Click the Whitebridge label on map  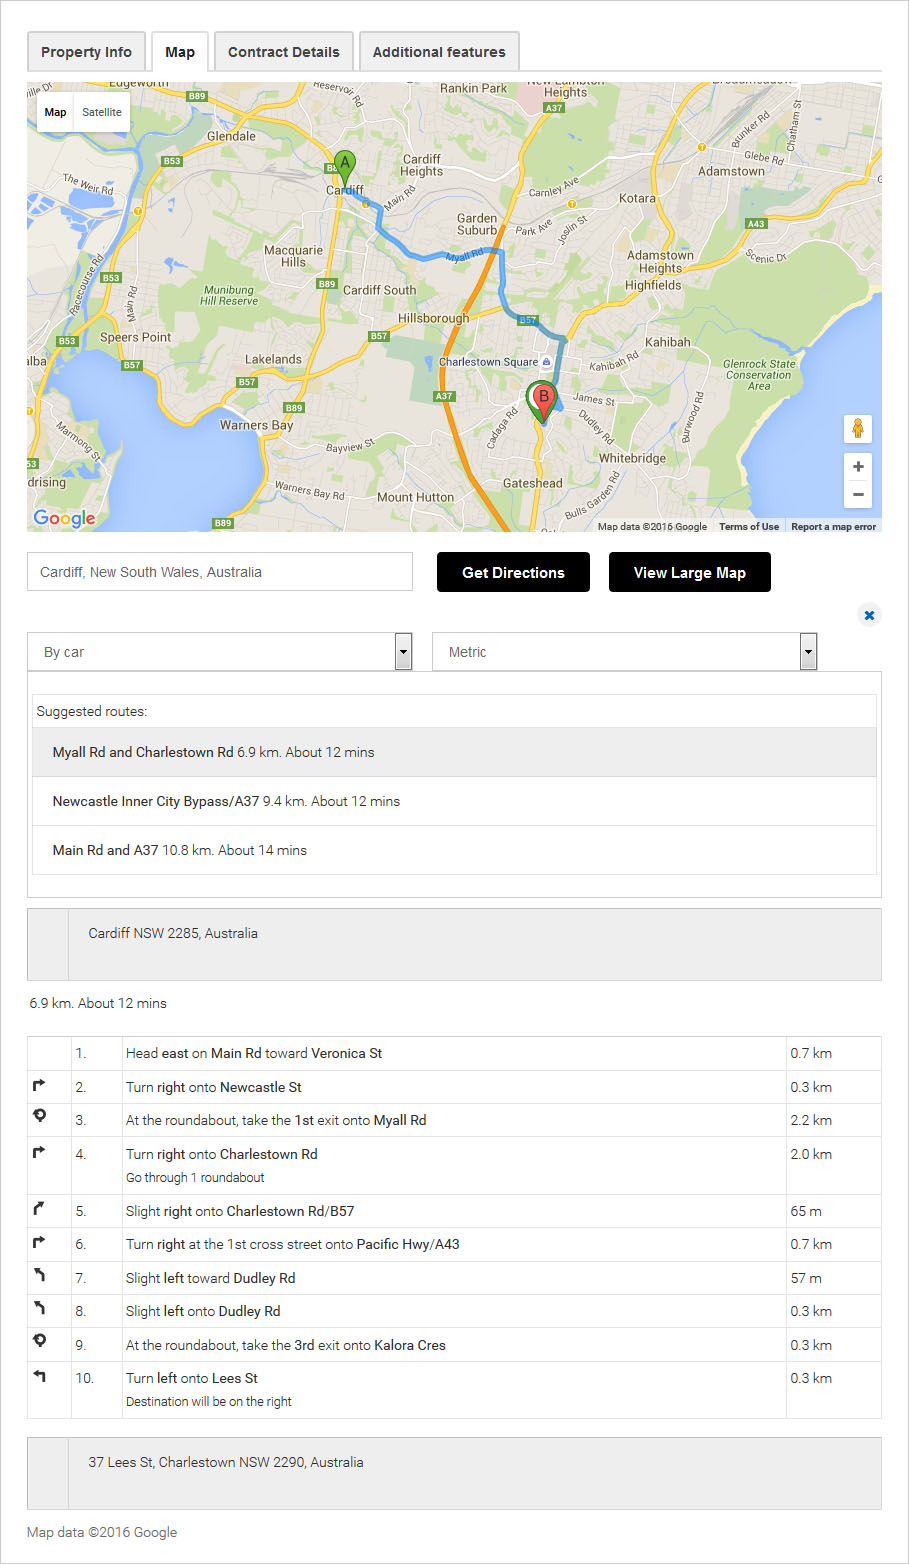click(632, 458)
